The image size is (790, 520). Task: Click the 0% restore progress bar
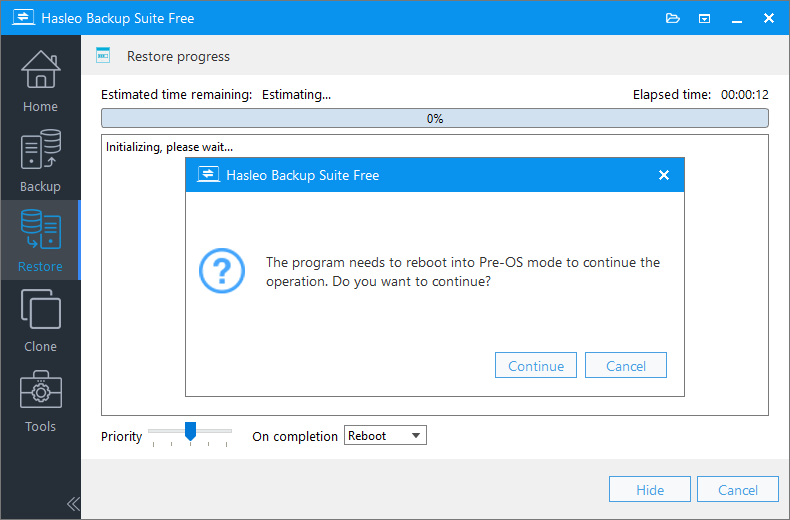435,118
